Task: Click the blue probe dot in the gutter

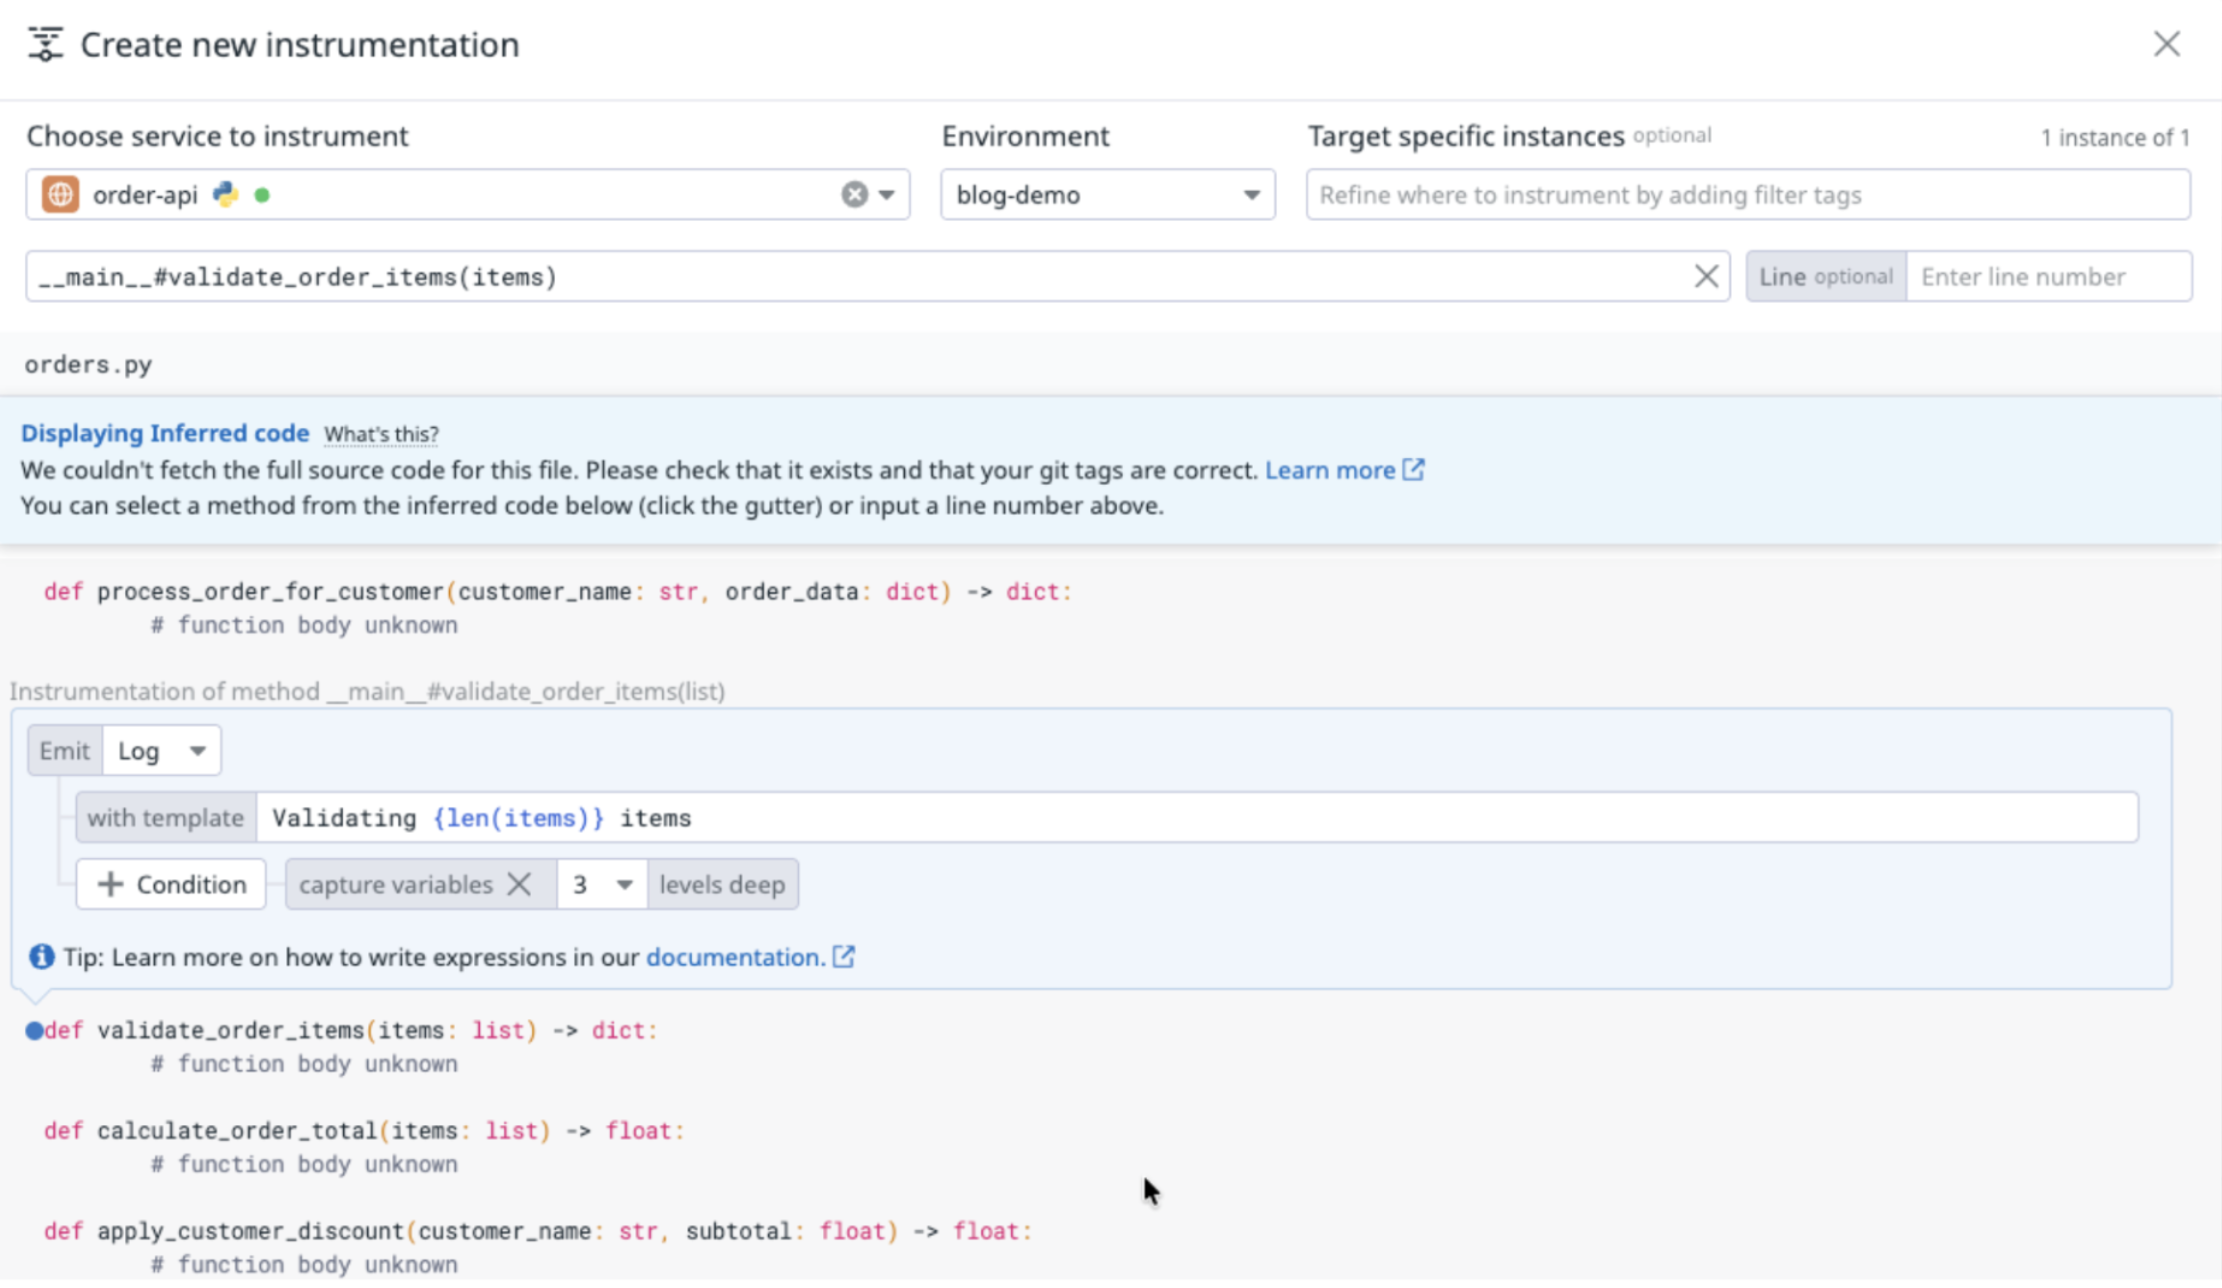Action: pos(34,1031)
